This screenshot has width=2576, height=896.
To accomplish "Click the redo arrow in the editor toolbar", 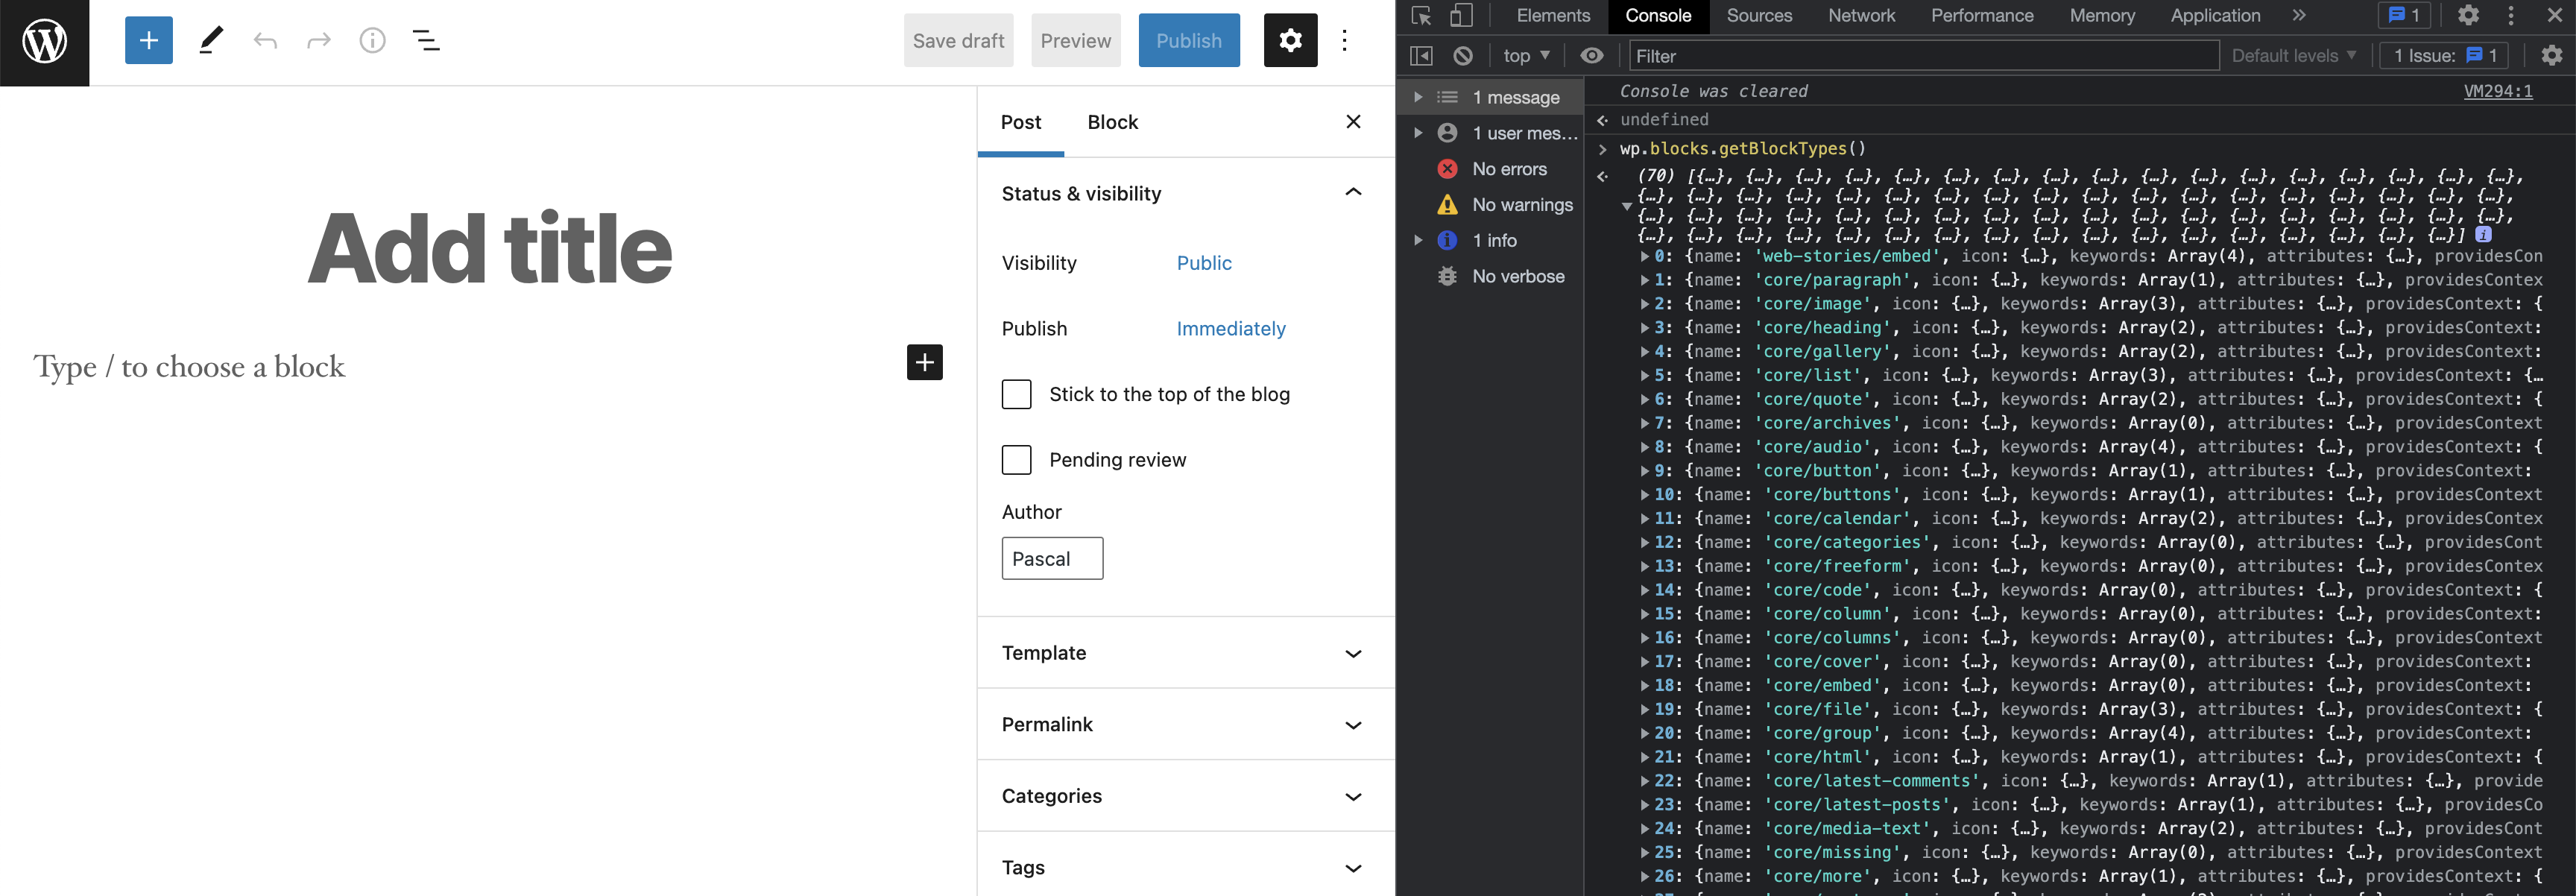I will (x=318, y=40).
